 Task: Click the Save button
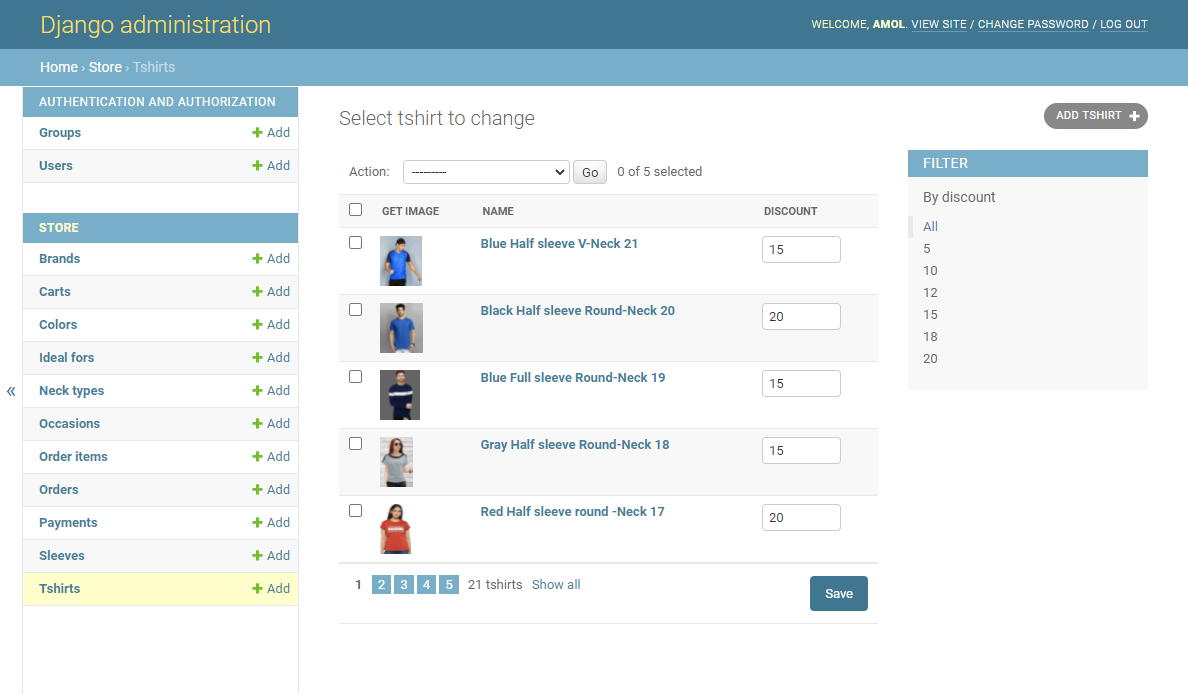coord(838,592)
